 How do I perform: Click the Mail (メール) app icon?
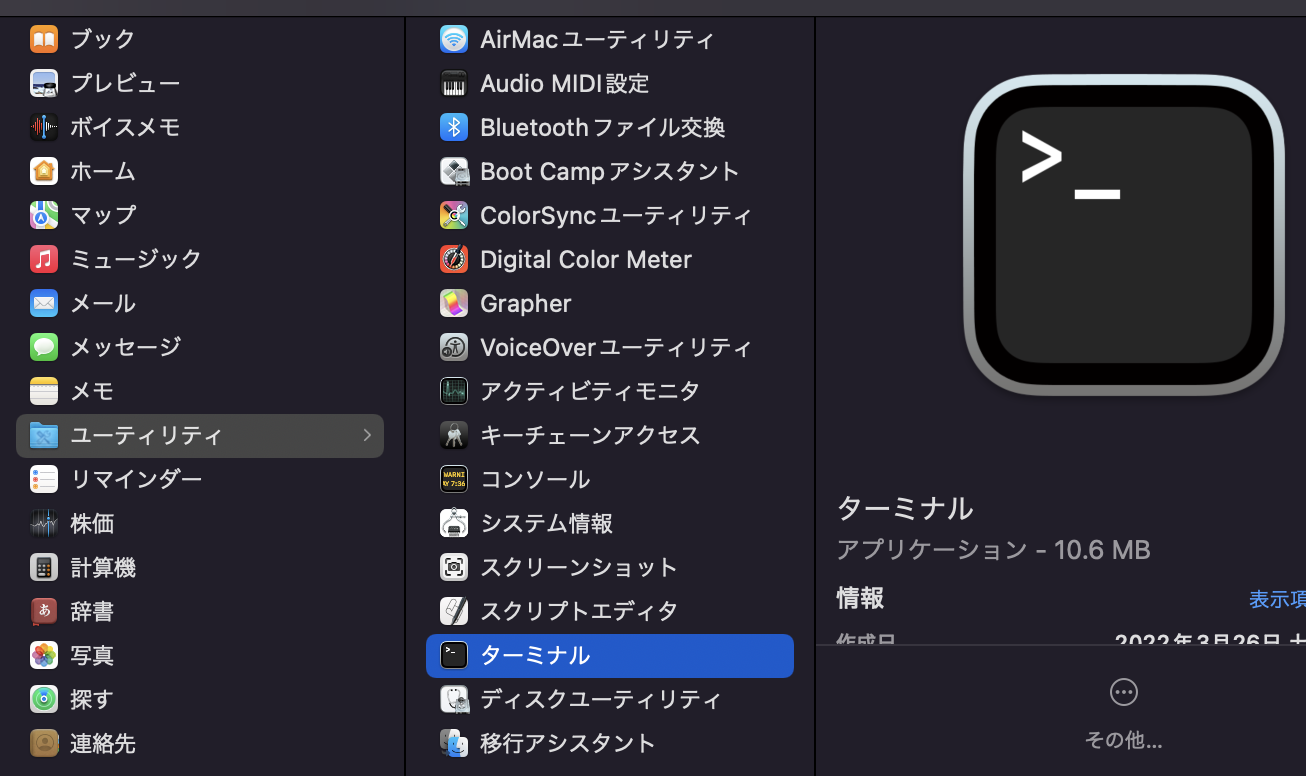click(44, 304)
